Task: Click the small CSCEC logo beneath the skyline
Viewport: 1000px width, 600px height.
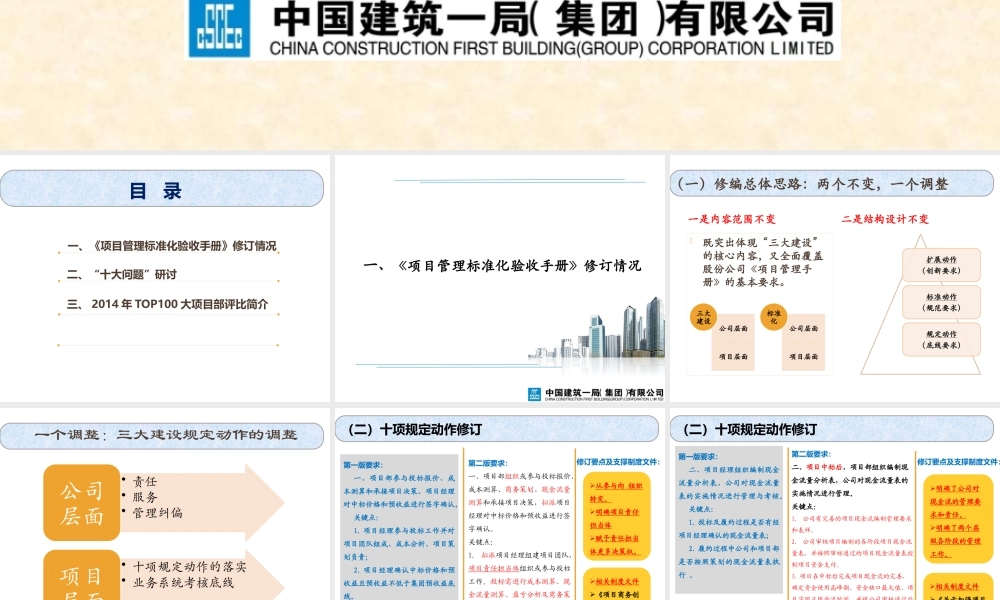Action: 534,395
